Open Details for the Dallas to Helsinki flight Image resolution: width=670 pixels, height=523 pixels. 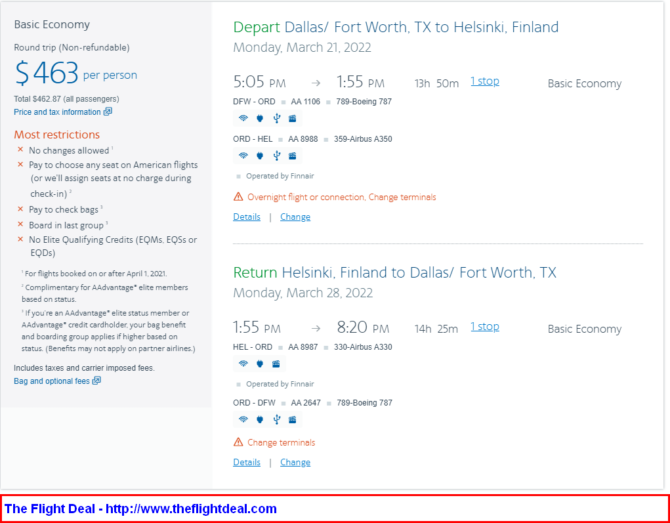[x=247, y=217]
